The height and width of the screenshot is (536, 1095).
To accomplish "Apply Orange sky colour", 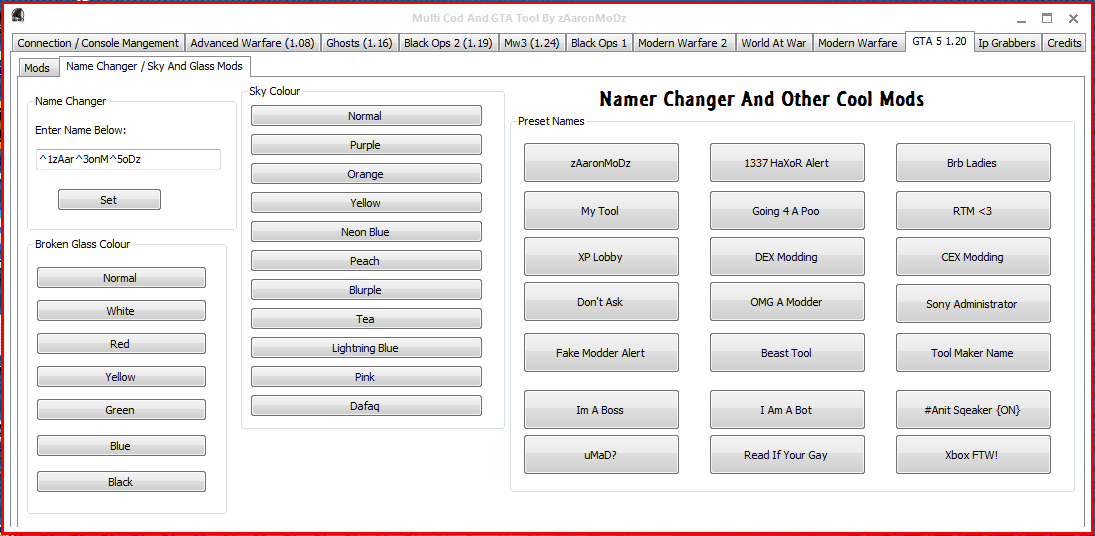I will point(366,174).
